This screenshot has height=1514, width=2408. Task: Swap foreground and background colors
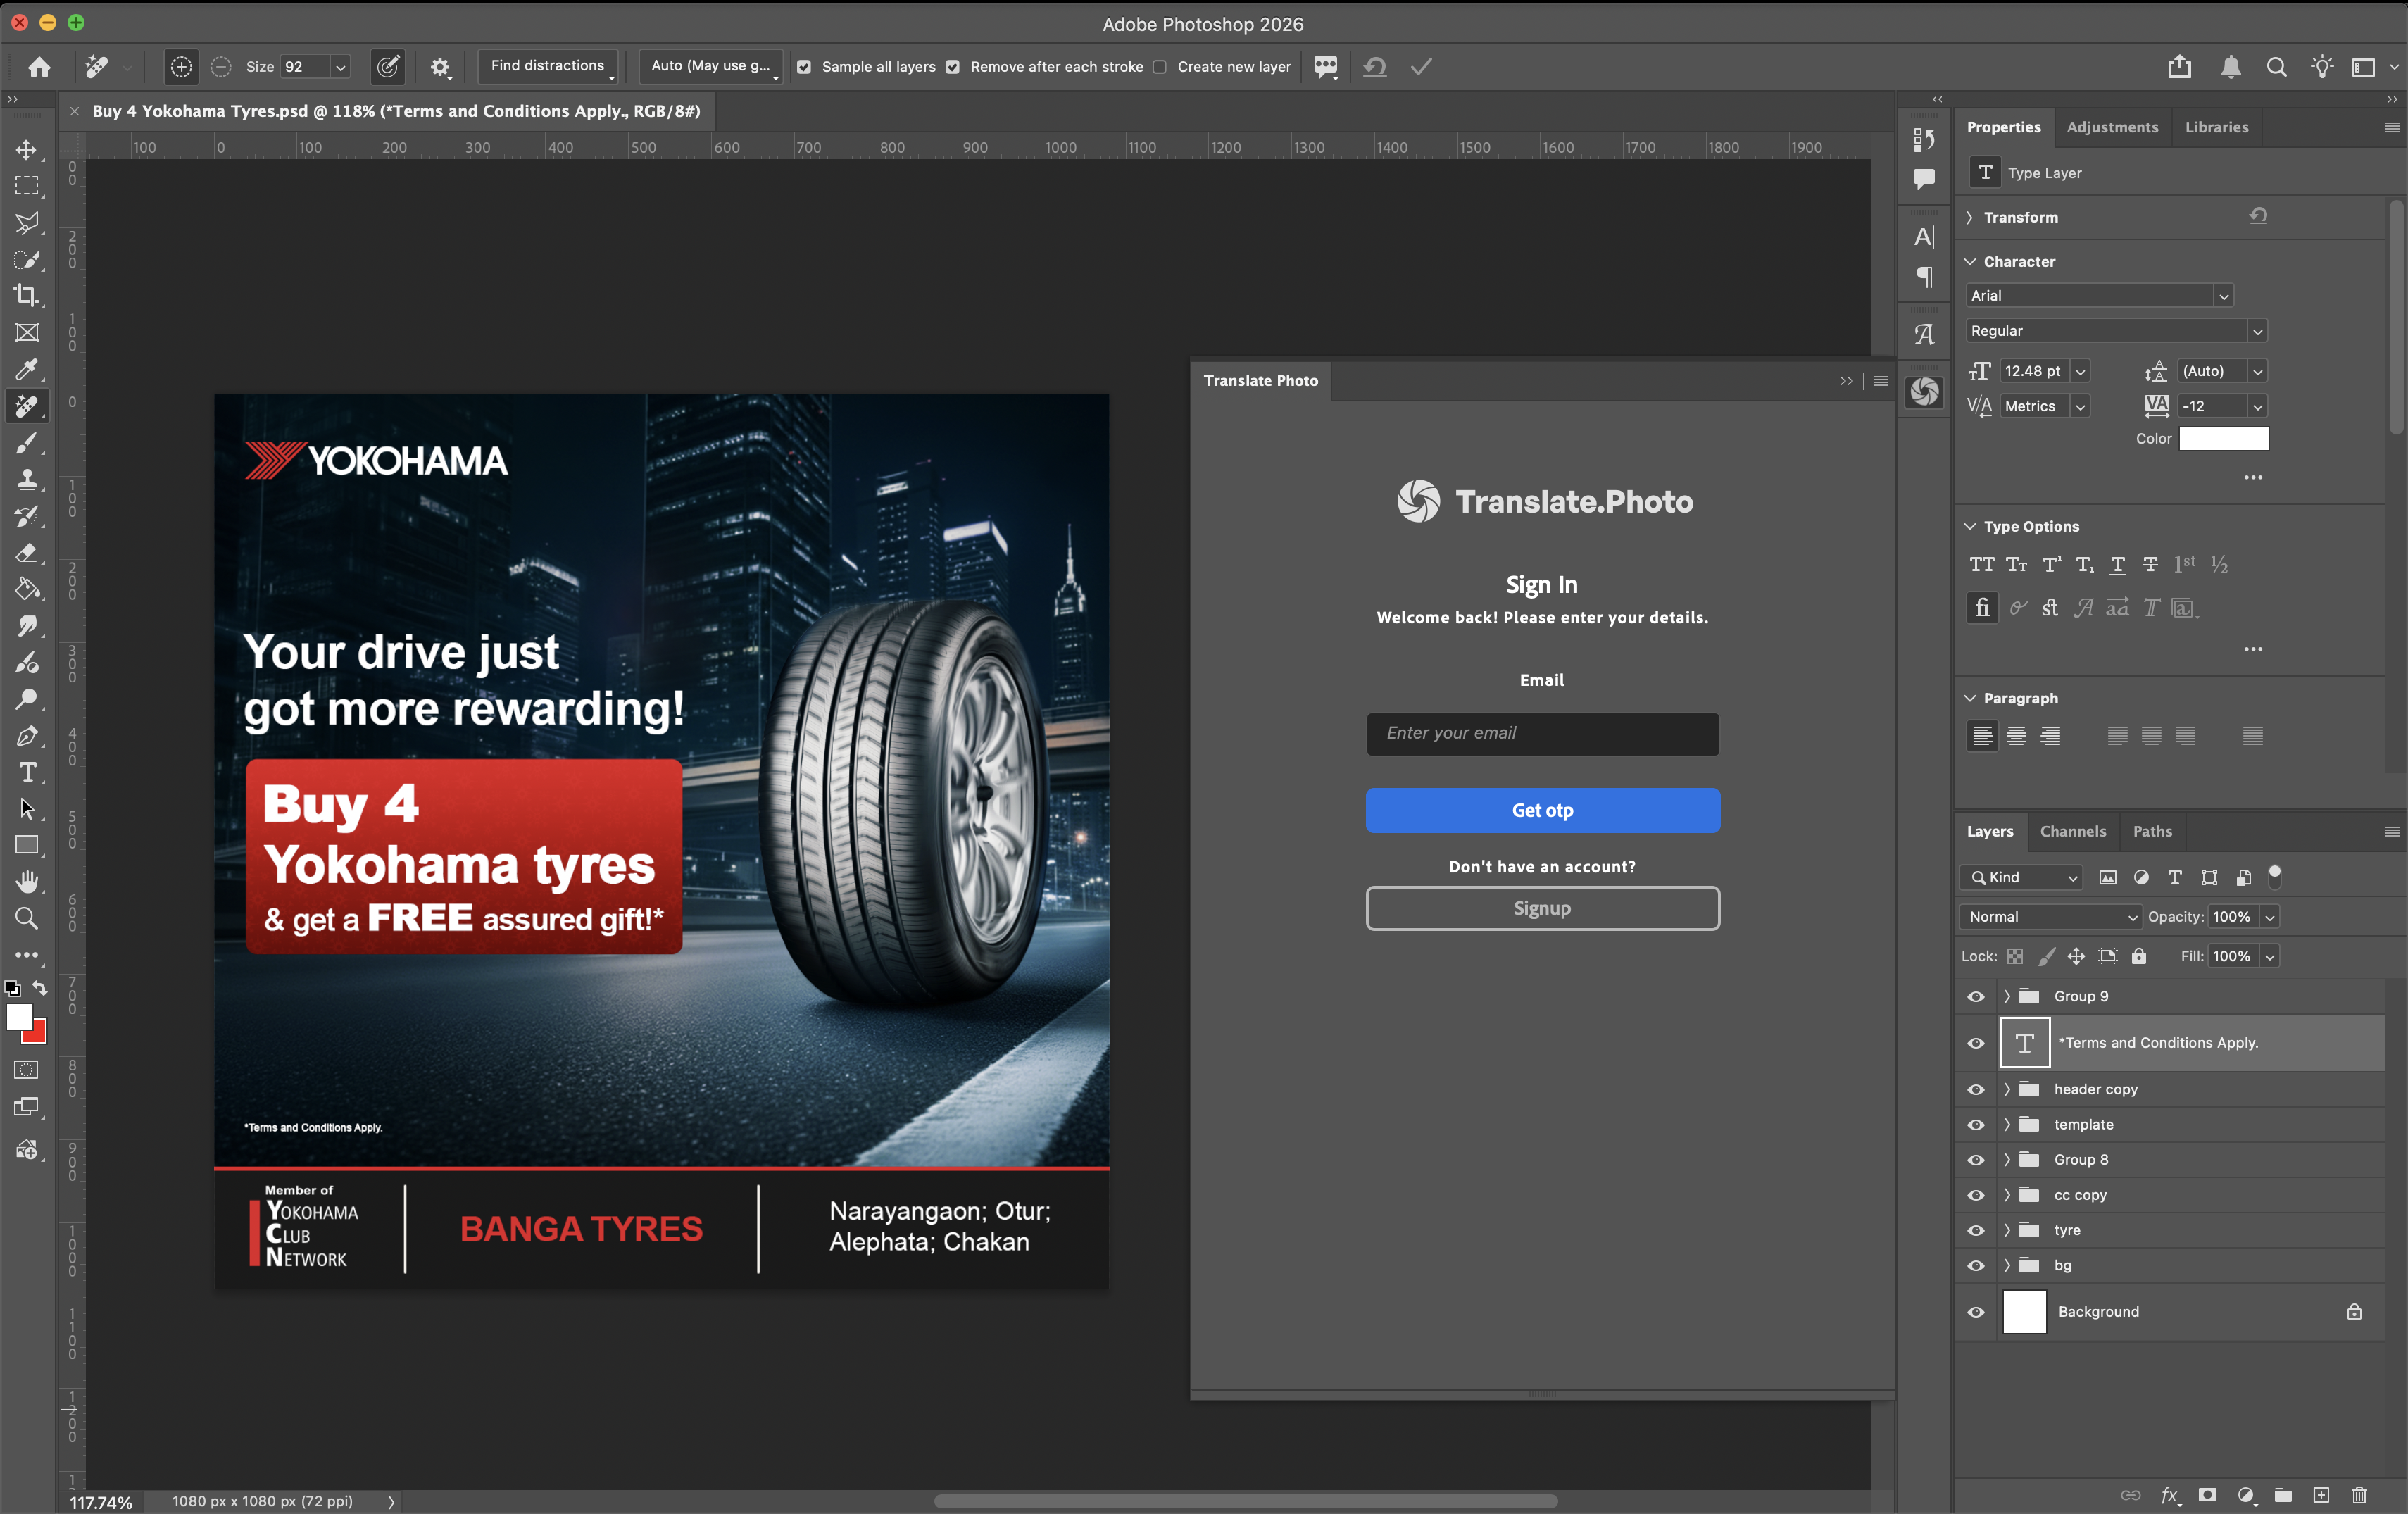40,988
